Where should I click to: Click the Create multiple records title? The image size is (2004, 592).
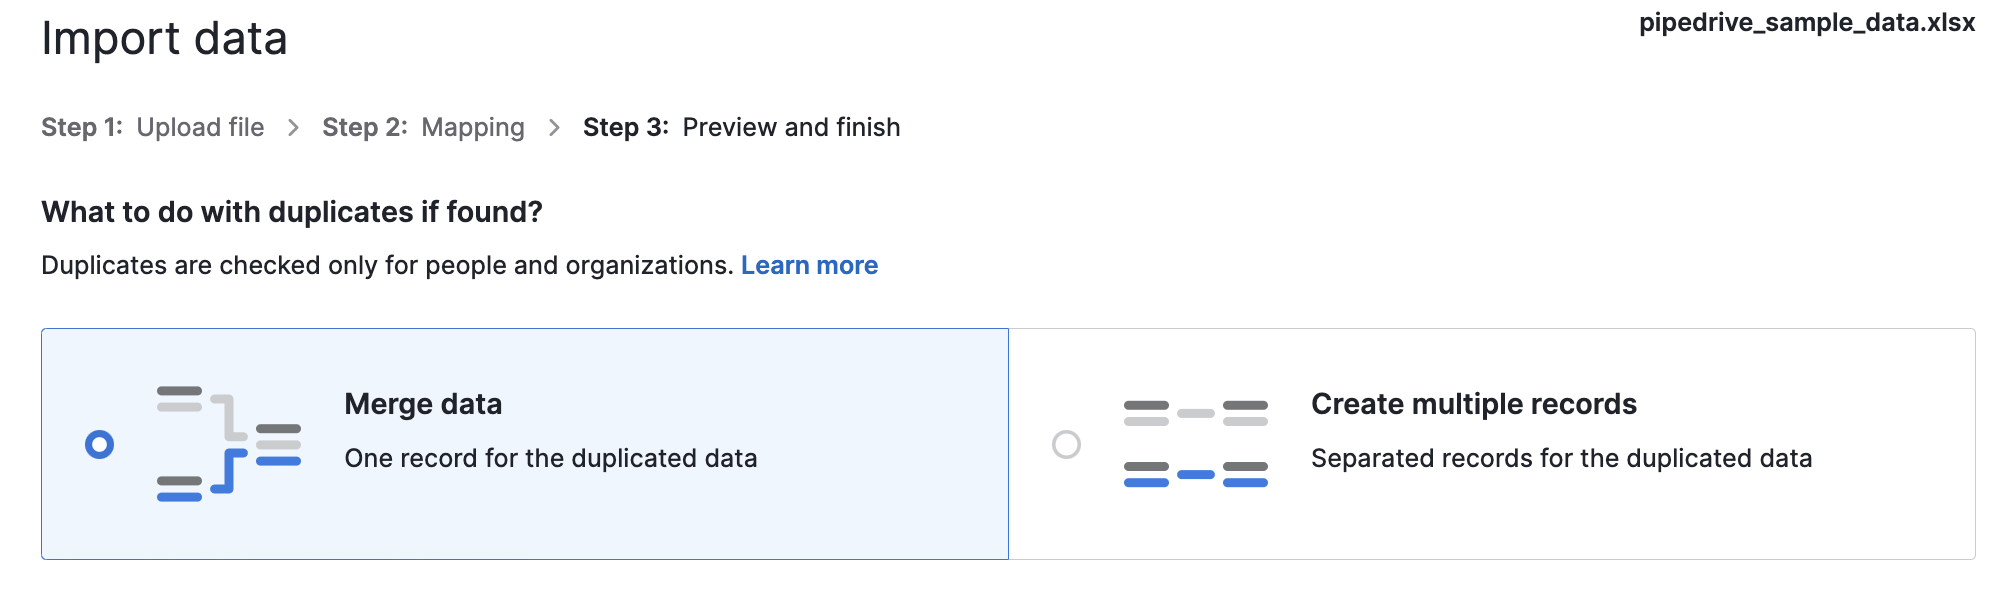(x=1473, y=405)
